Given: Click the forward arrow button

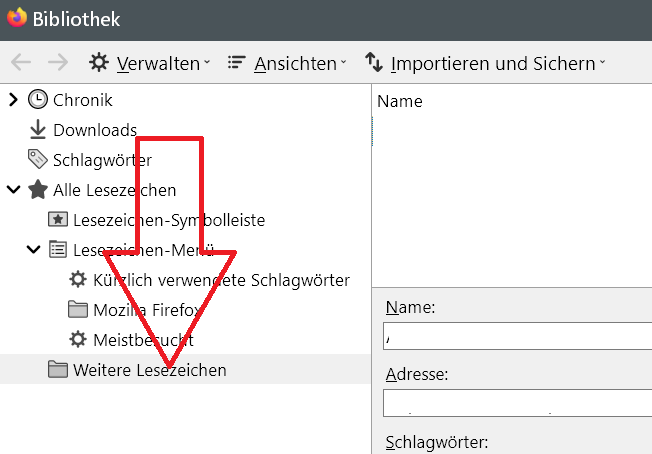Looking at the screenshot, I should click(x=58, y=63).
